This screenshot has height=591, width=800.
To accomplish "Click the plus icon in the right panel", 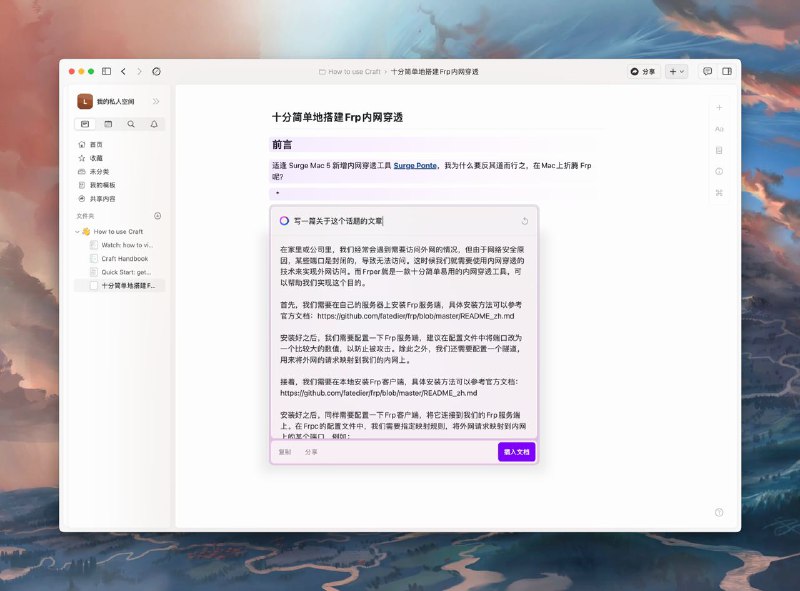I will pyautogui.click(x=719, y=107).
